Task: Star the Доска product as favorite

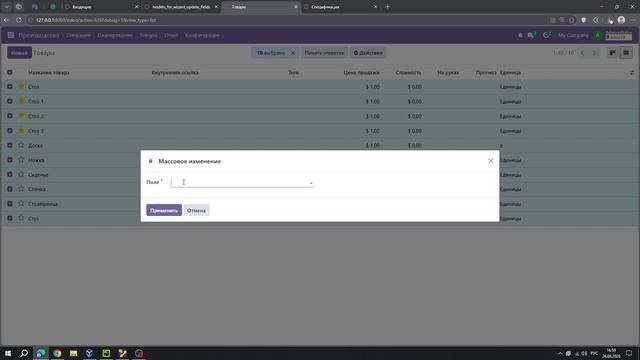Action: (21, 145)
